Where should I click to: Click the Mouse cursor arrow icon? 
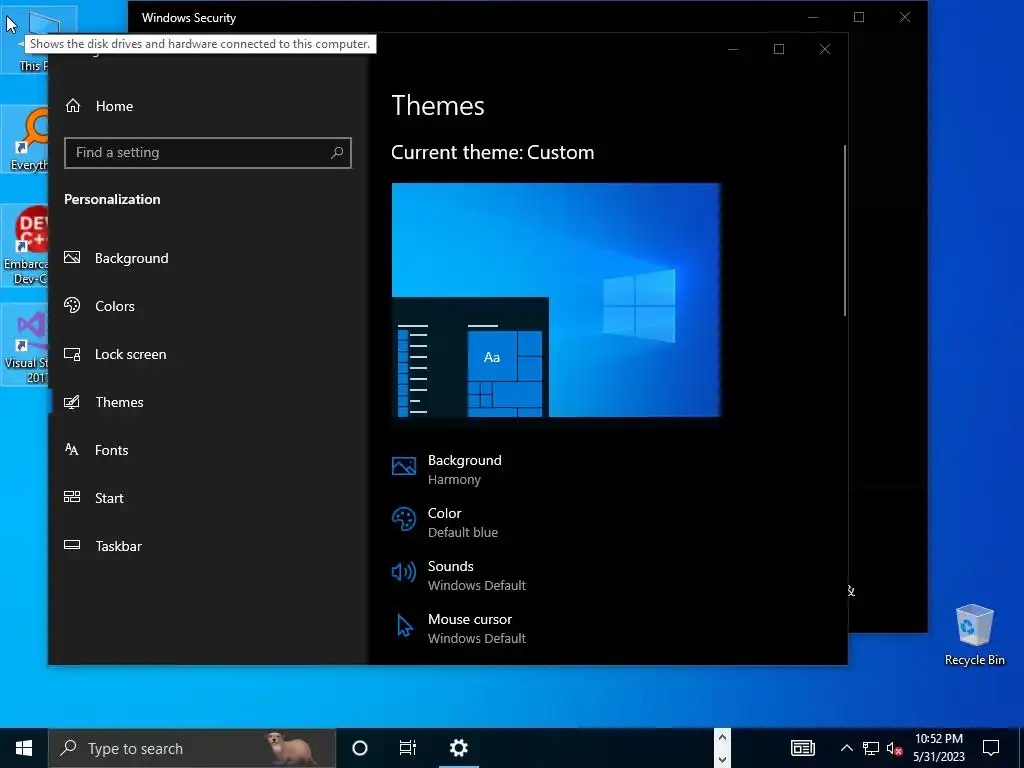[405, 626]
